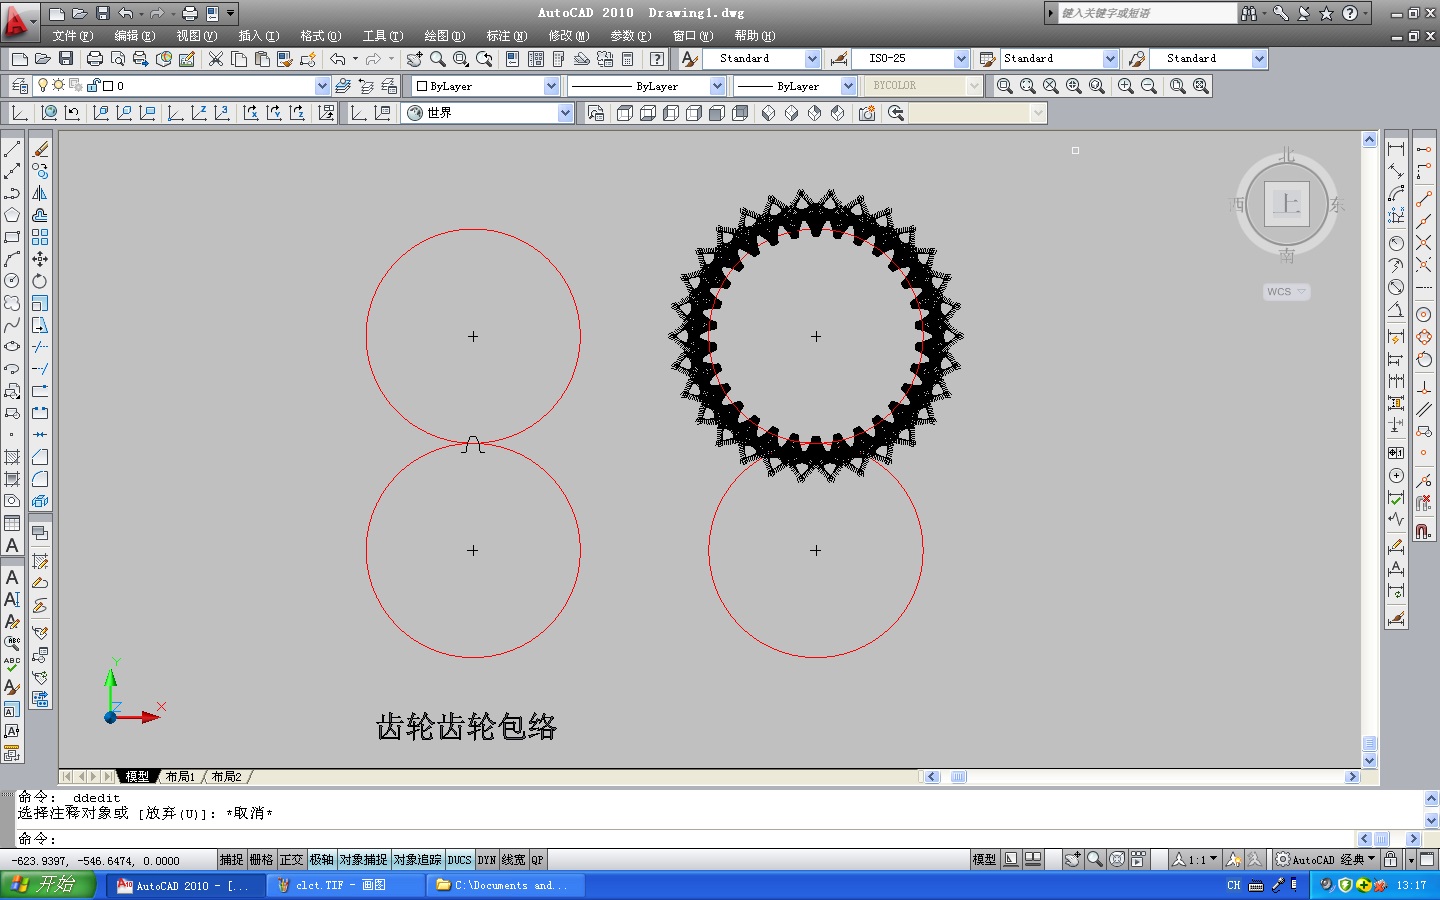Open the 绘图(D) menu
Viewport: 1440px width, 900px height.
[445, 36]
